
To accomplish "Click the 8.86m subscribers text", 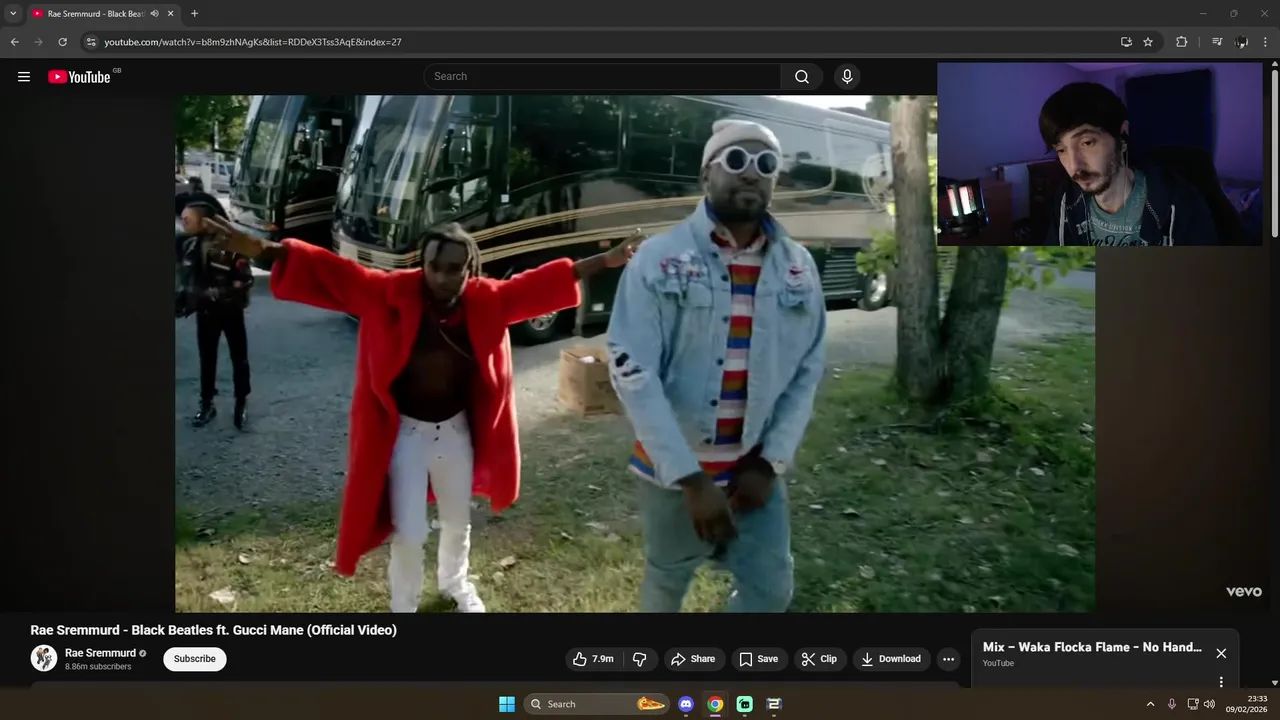I will (x=98, y=667).
